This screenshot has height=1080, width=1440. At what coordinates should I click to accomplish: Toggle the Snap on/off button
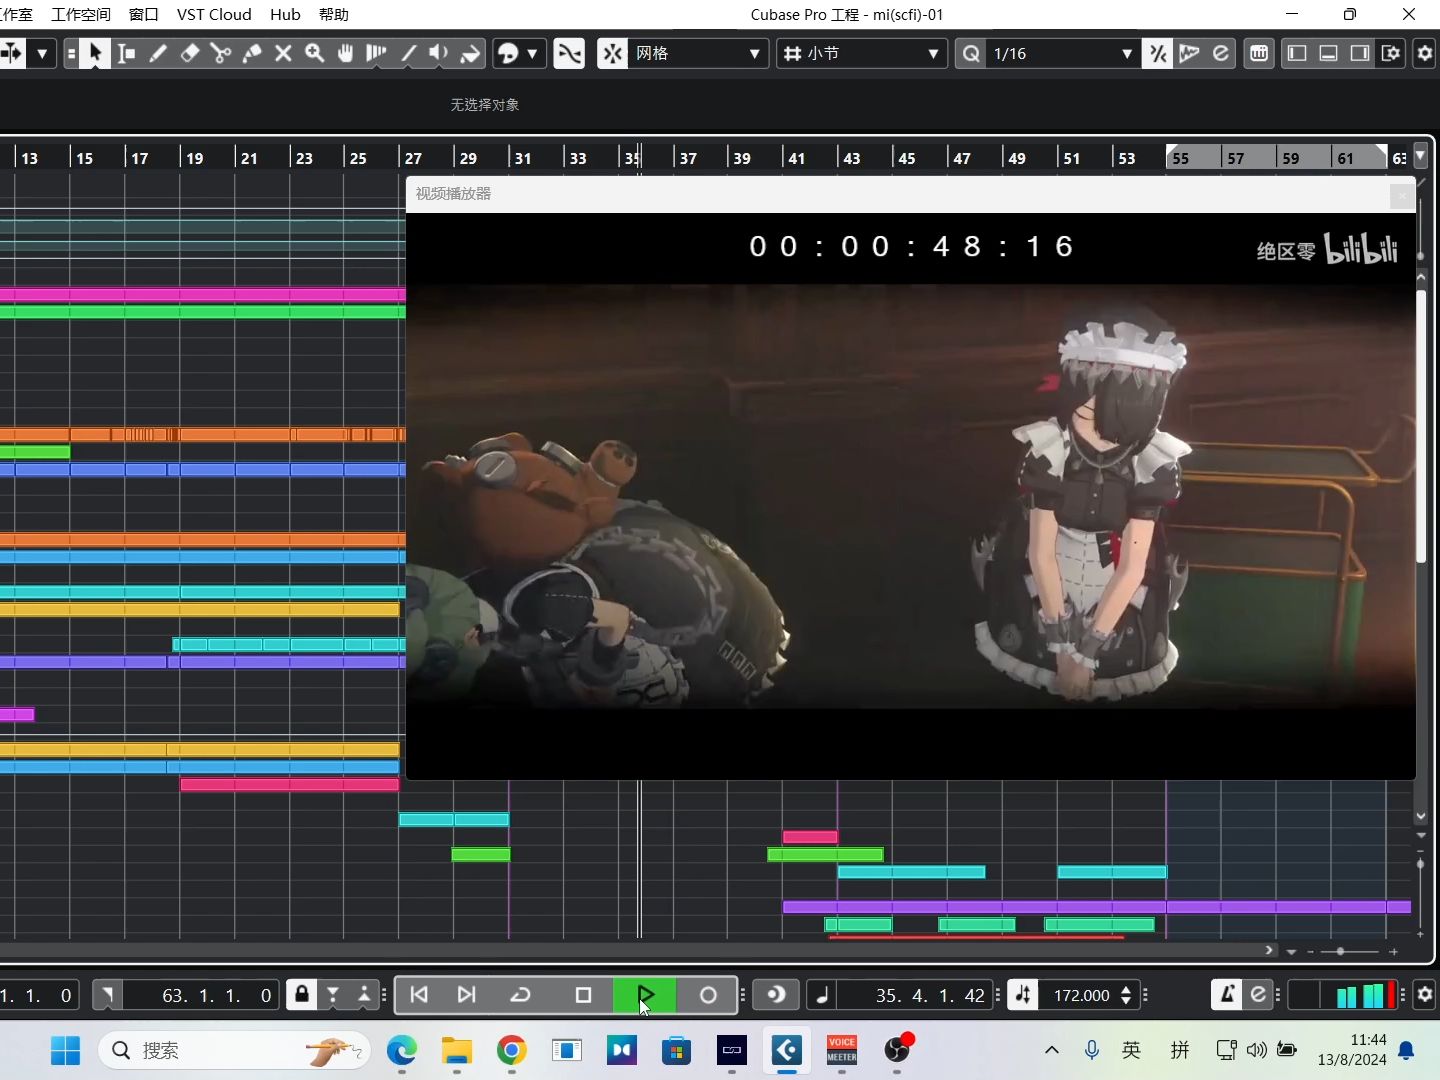(x=612, y=53)
